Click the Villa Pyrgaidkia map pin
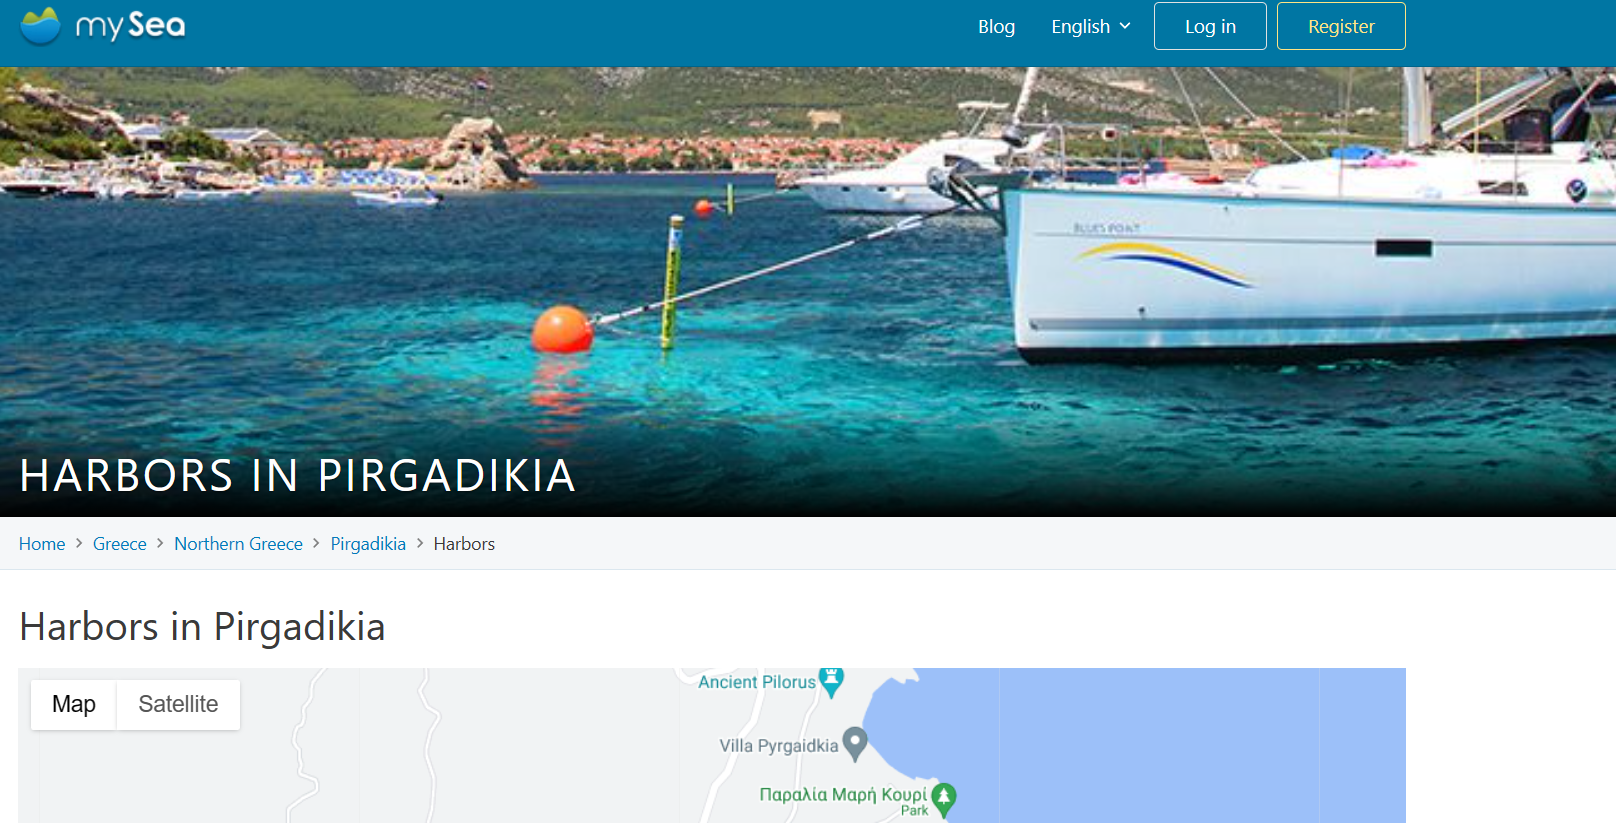 pos(854,744)
